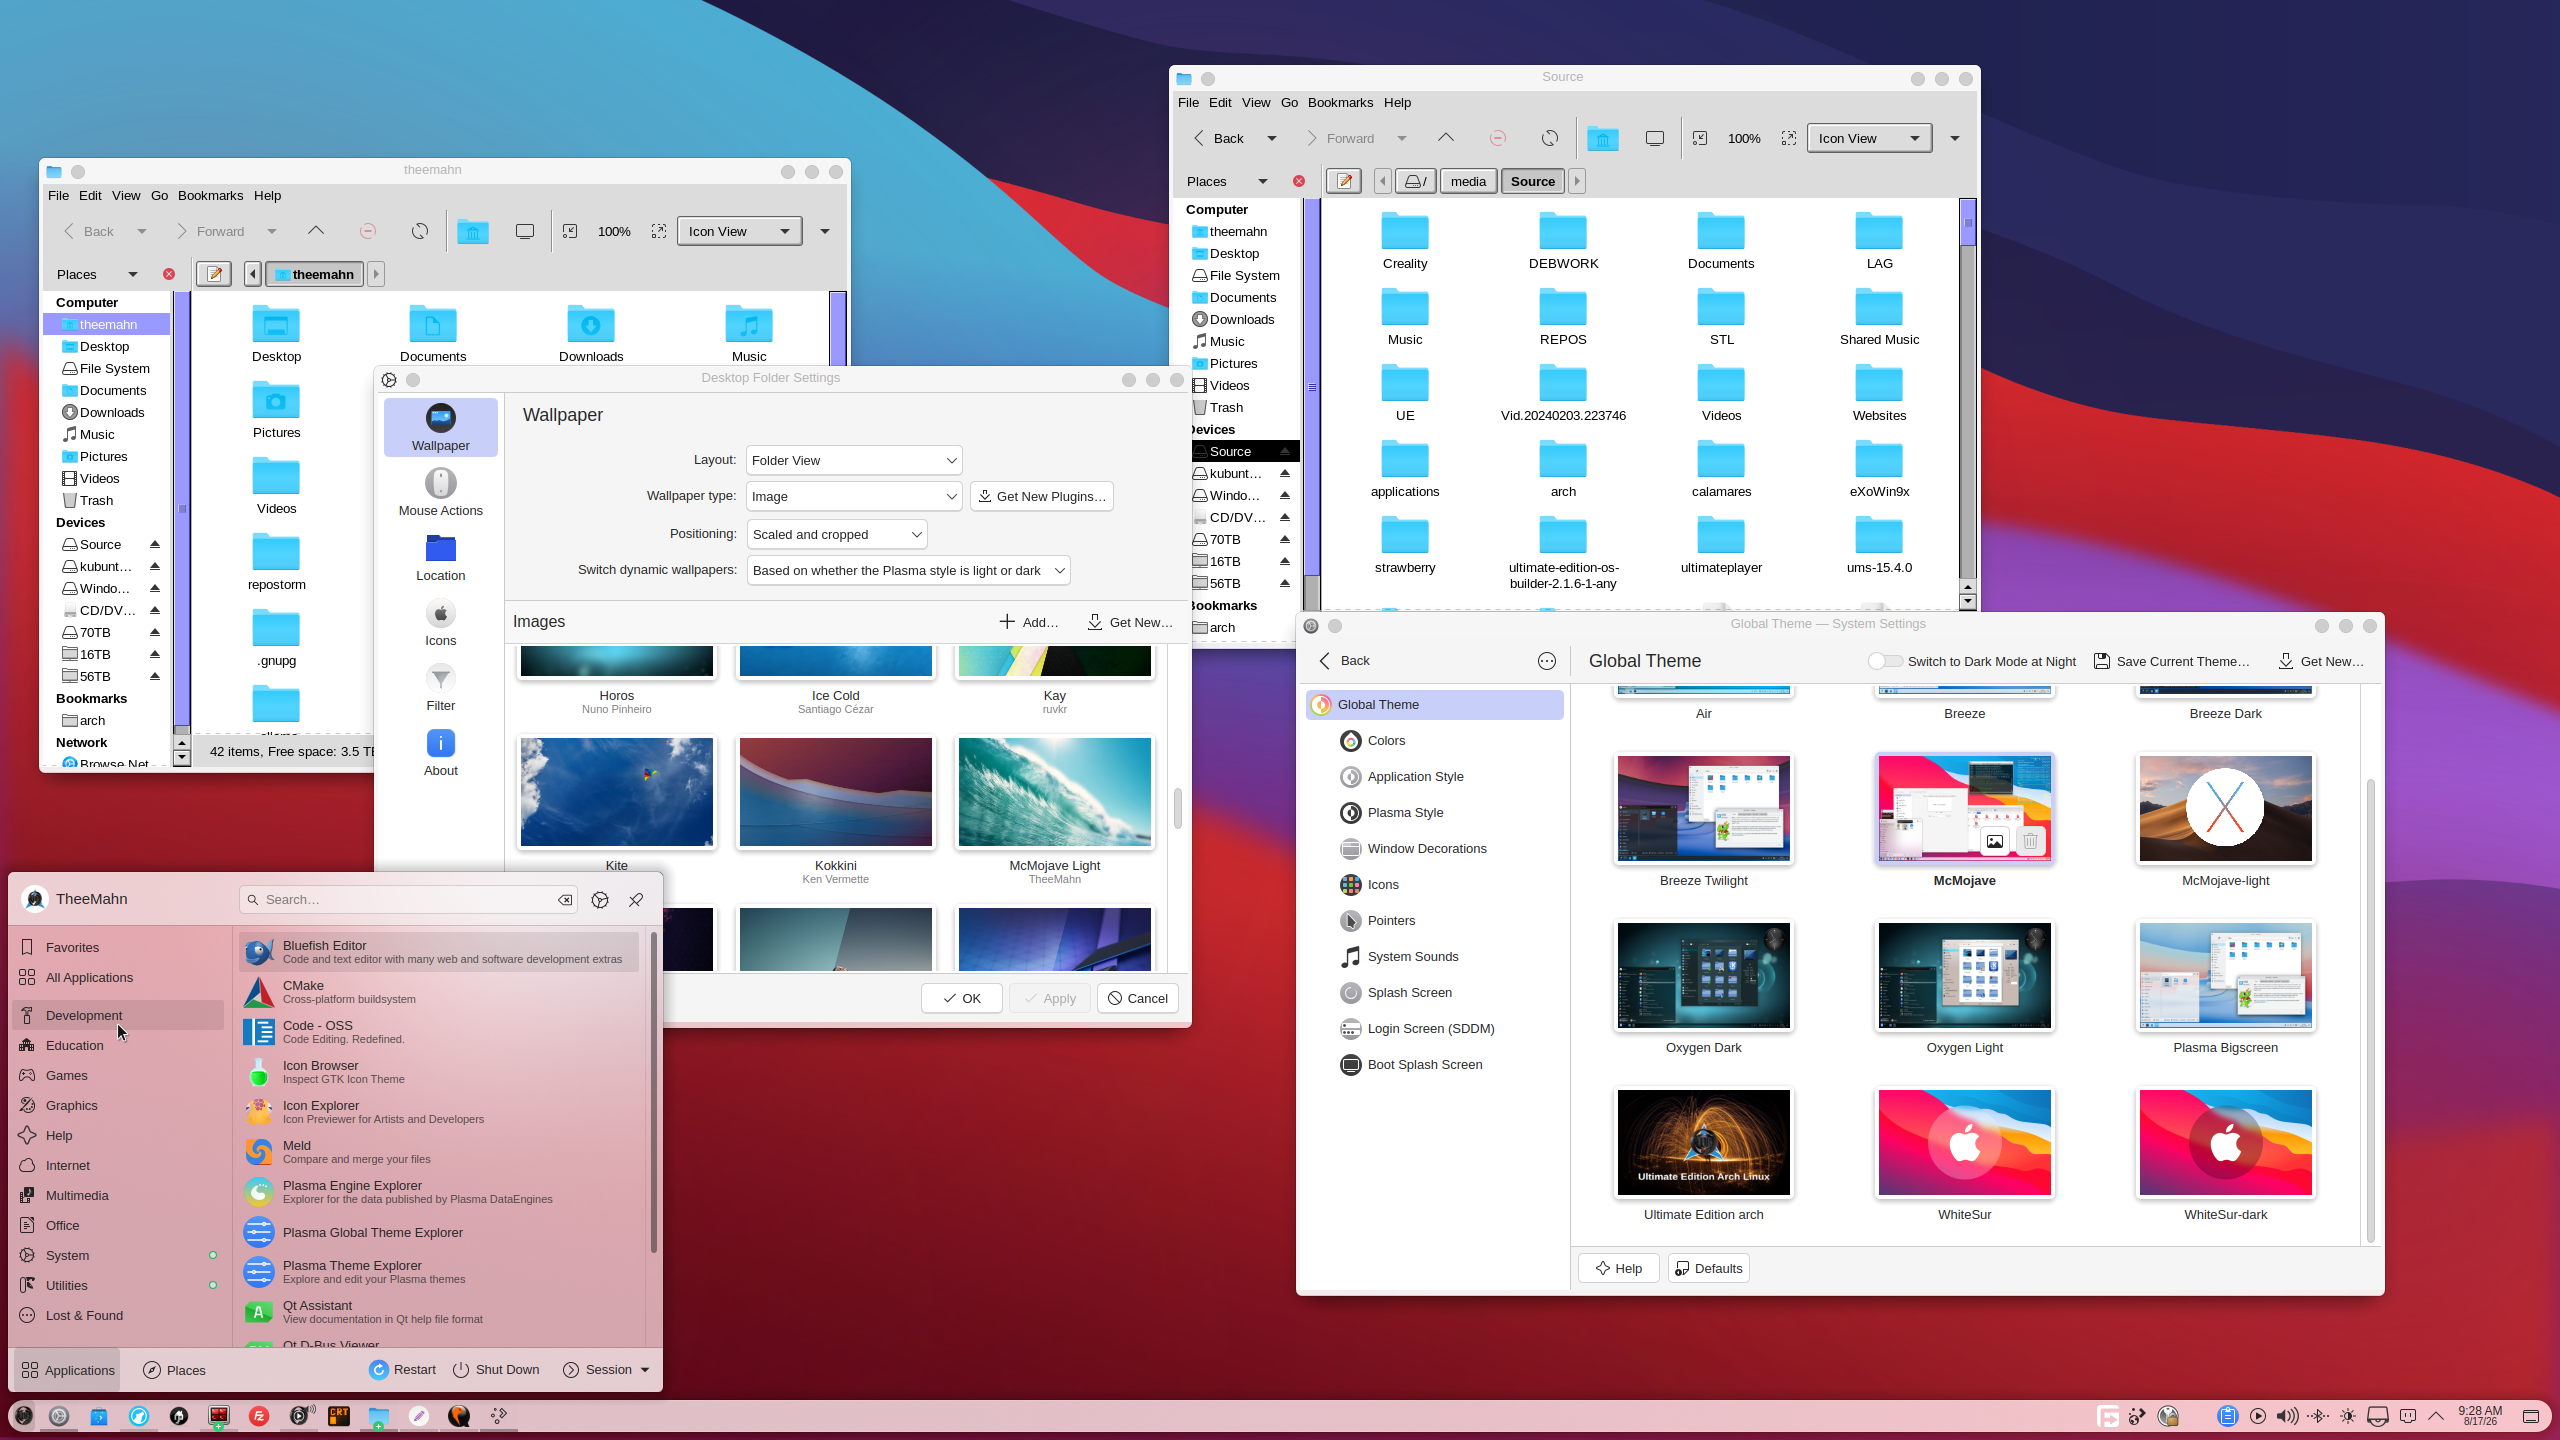Go to Home folder in Source window toolbar

click(1602, 138)
